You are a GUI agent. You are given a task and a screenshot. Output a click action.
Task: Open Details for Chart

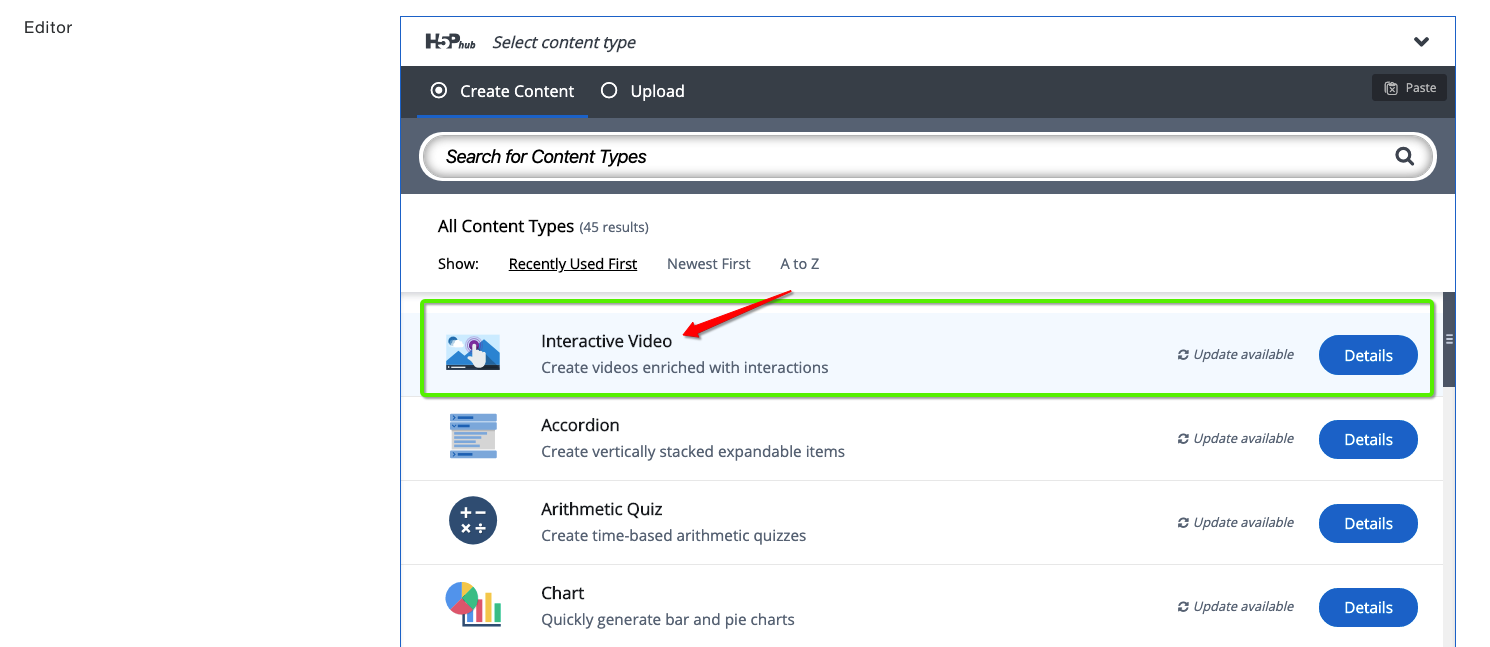[1368, 607]
